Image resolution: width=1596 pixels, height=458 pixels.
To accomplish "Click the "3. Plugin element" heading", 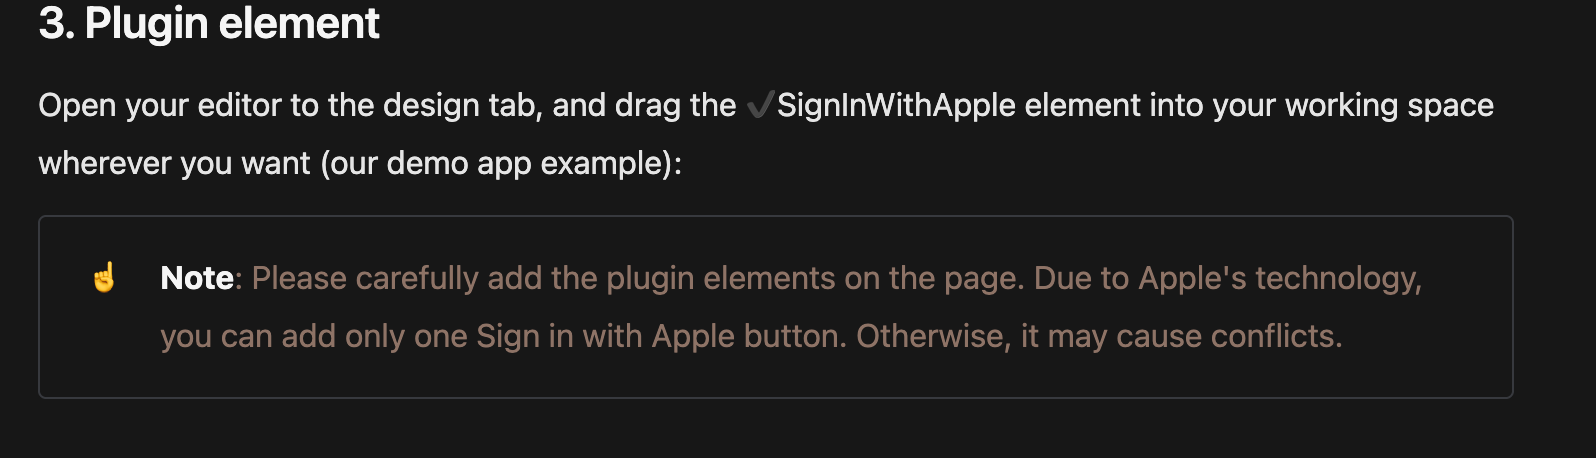I will coord(209,23).
